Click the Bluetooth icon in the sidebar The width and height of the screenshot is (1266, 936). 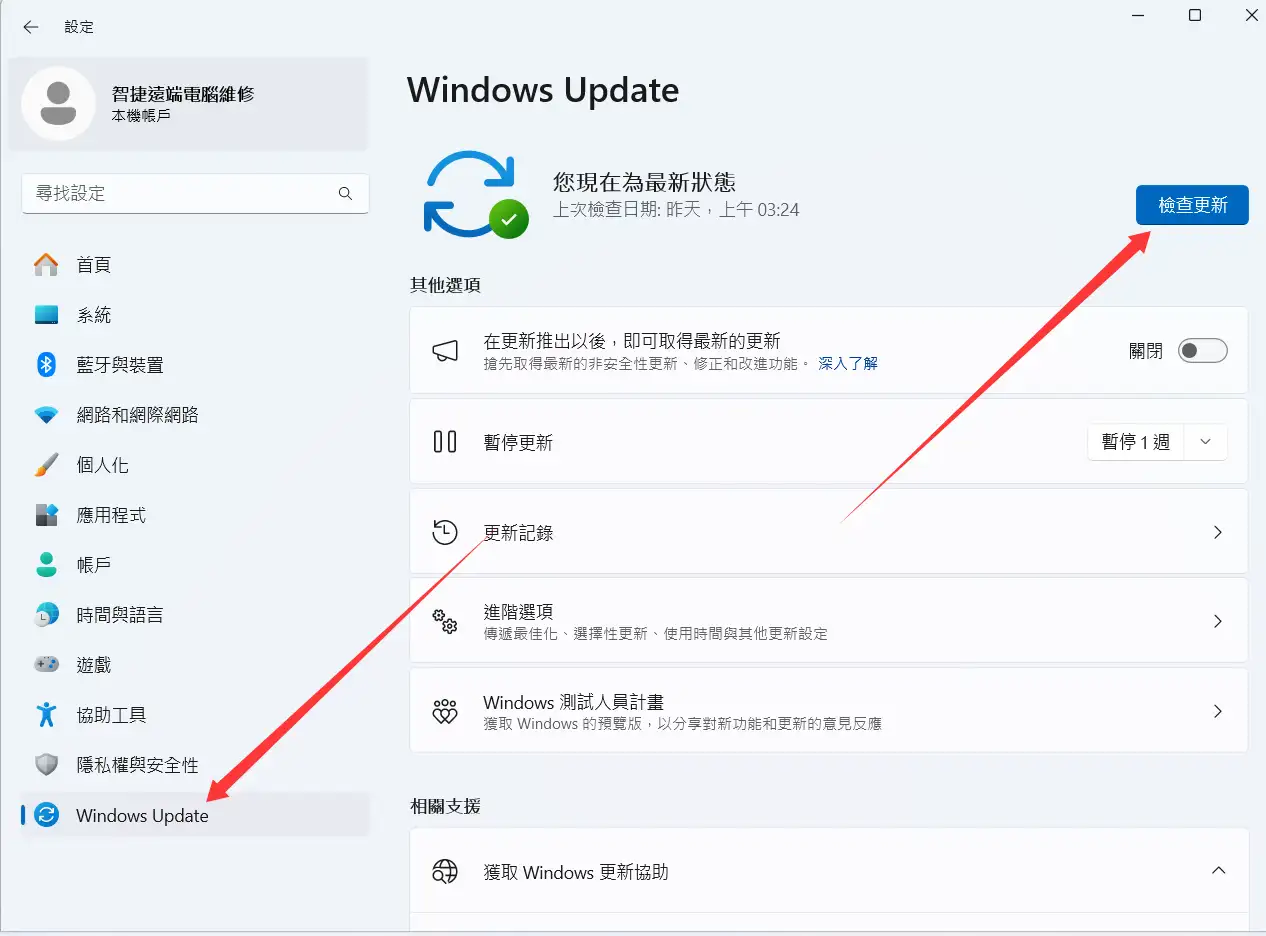click(46, 365)
